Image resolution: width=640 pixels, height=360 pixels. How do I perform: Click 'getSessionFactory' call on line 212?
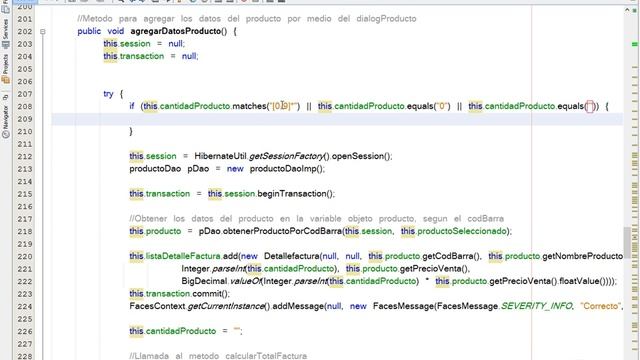(x=286, y=156)
